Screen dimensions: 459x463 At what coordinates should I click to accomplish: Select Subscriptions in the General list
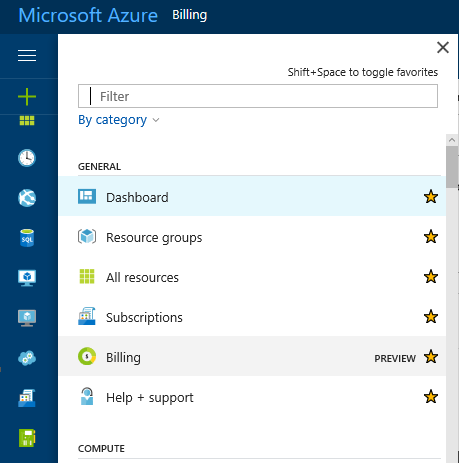pos(252,317)
